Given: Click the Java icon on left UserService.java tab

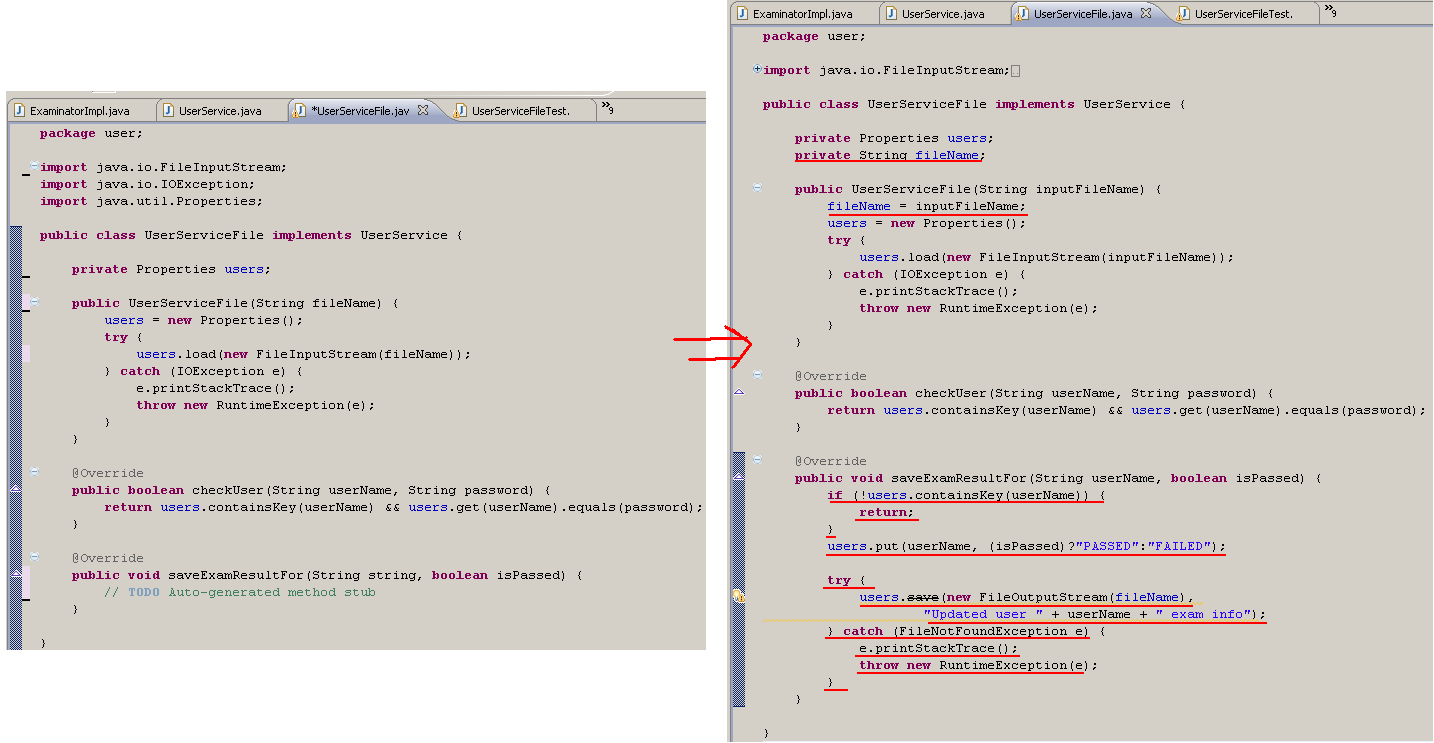Looking at the screenshot, I should [x=168, y=110].
